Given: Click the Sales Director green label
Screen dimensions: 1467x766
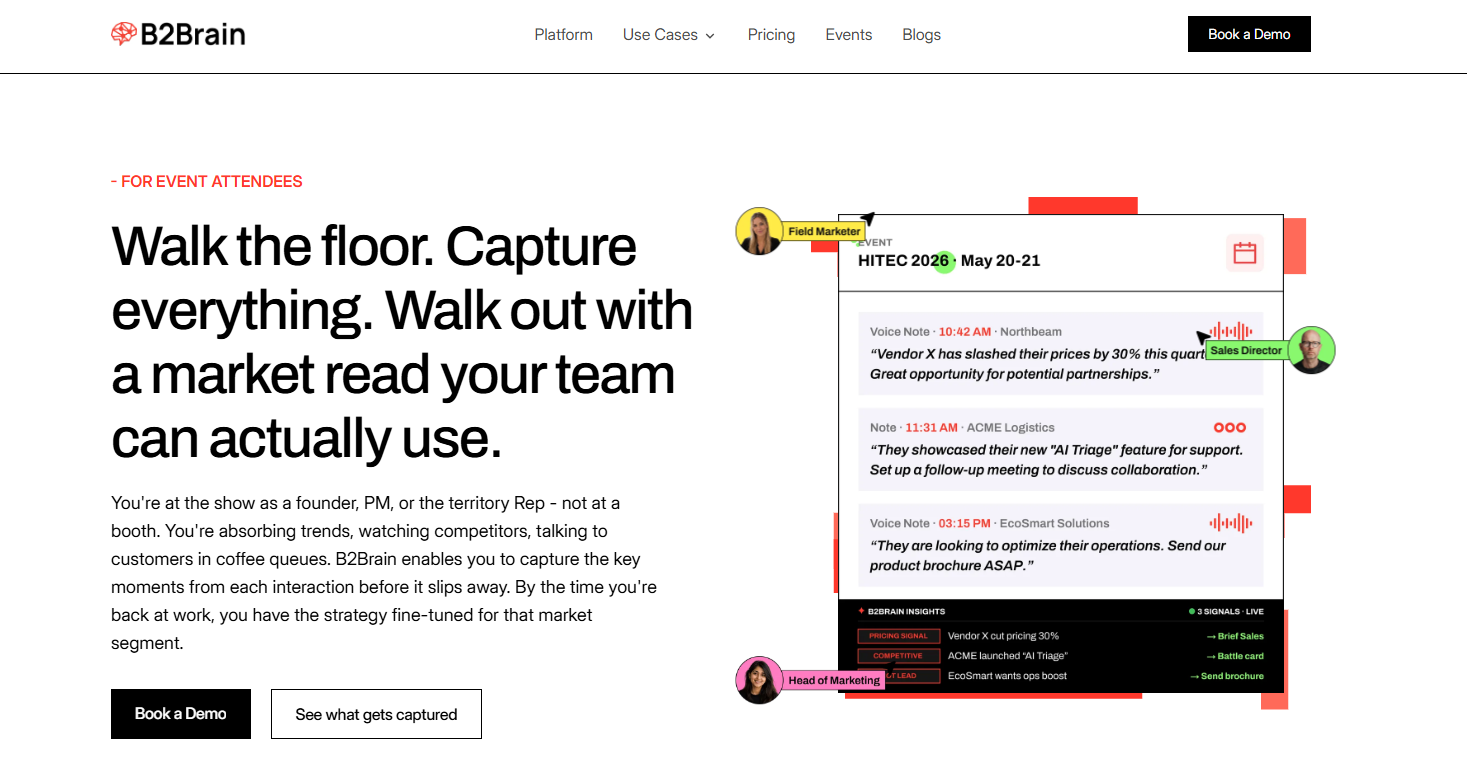Looking at the screenshot, I should 1246,351.
